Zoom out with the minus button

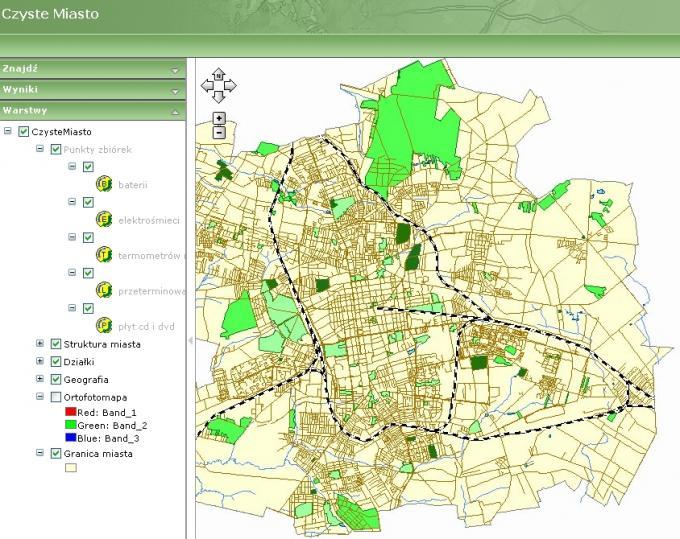219,132
